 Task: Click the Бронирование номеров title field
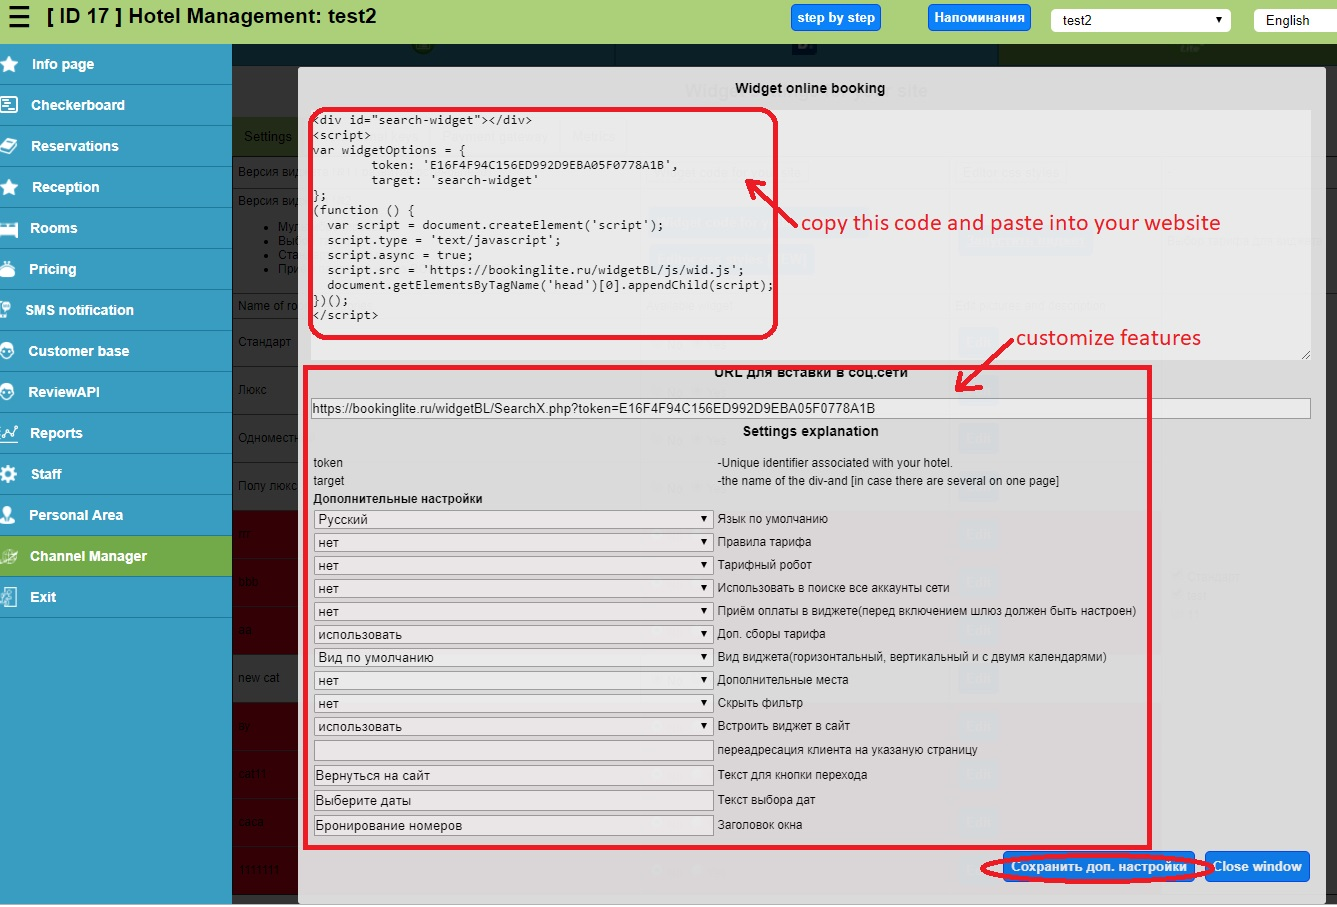pyautogui.click(x=513, y=825)
